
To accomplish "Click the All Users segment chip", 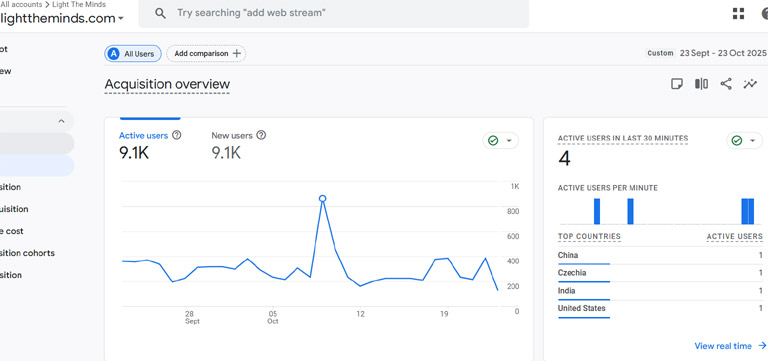I will pyautogui.click(x=133, y=54).
